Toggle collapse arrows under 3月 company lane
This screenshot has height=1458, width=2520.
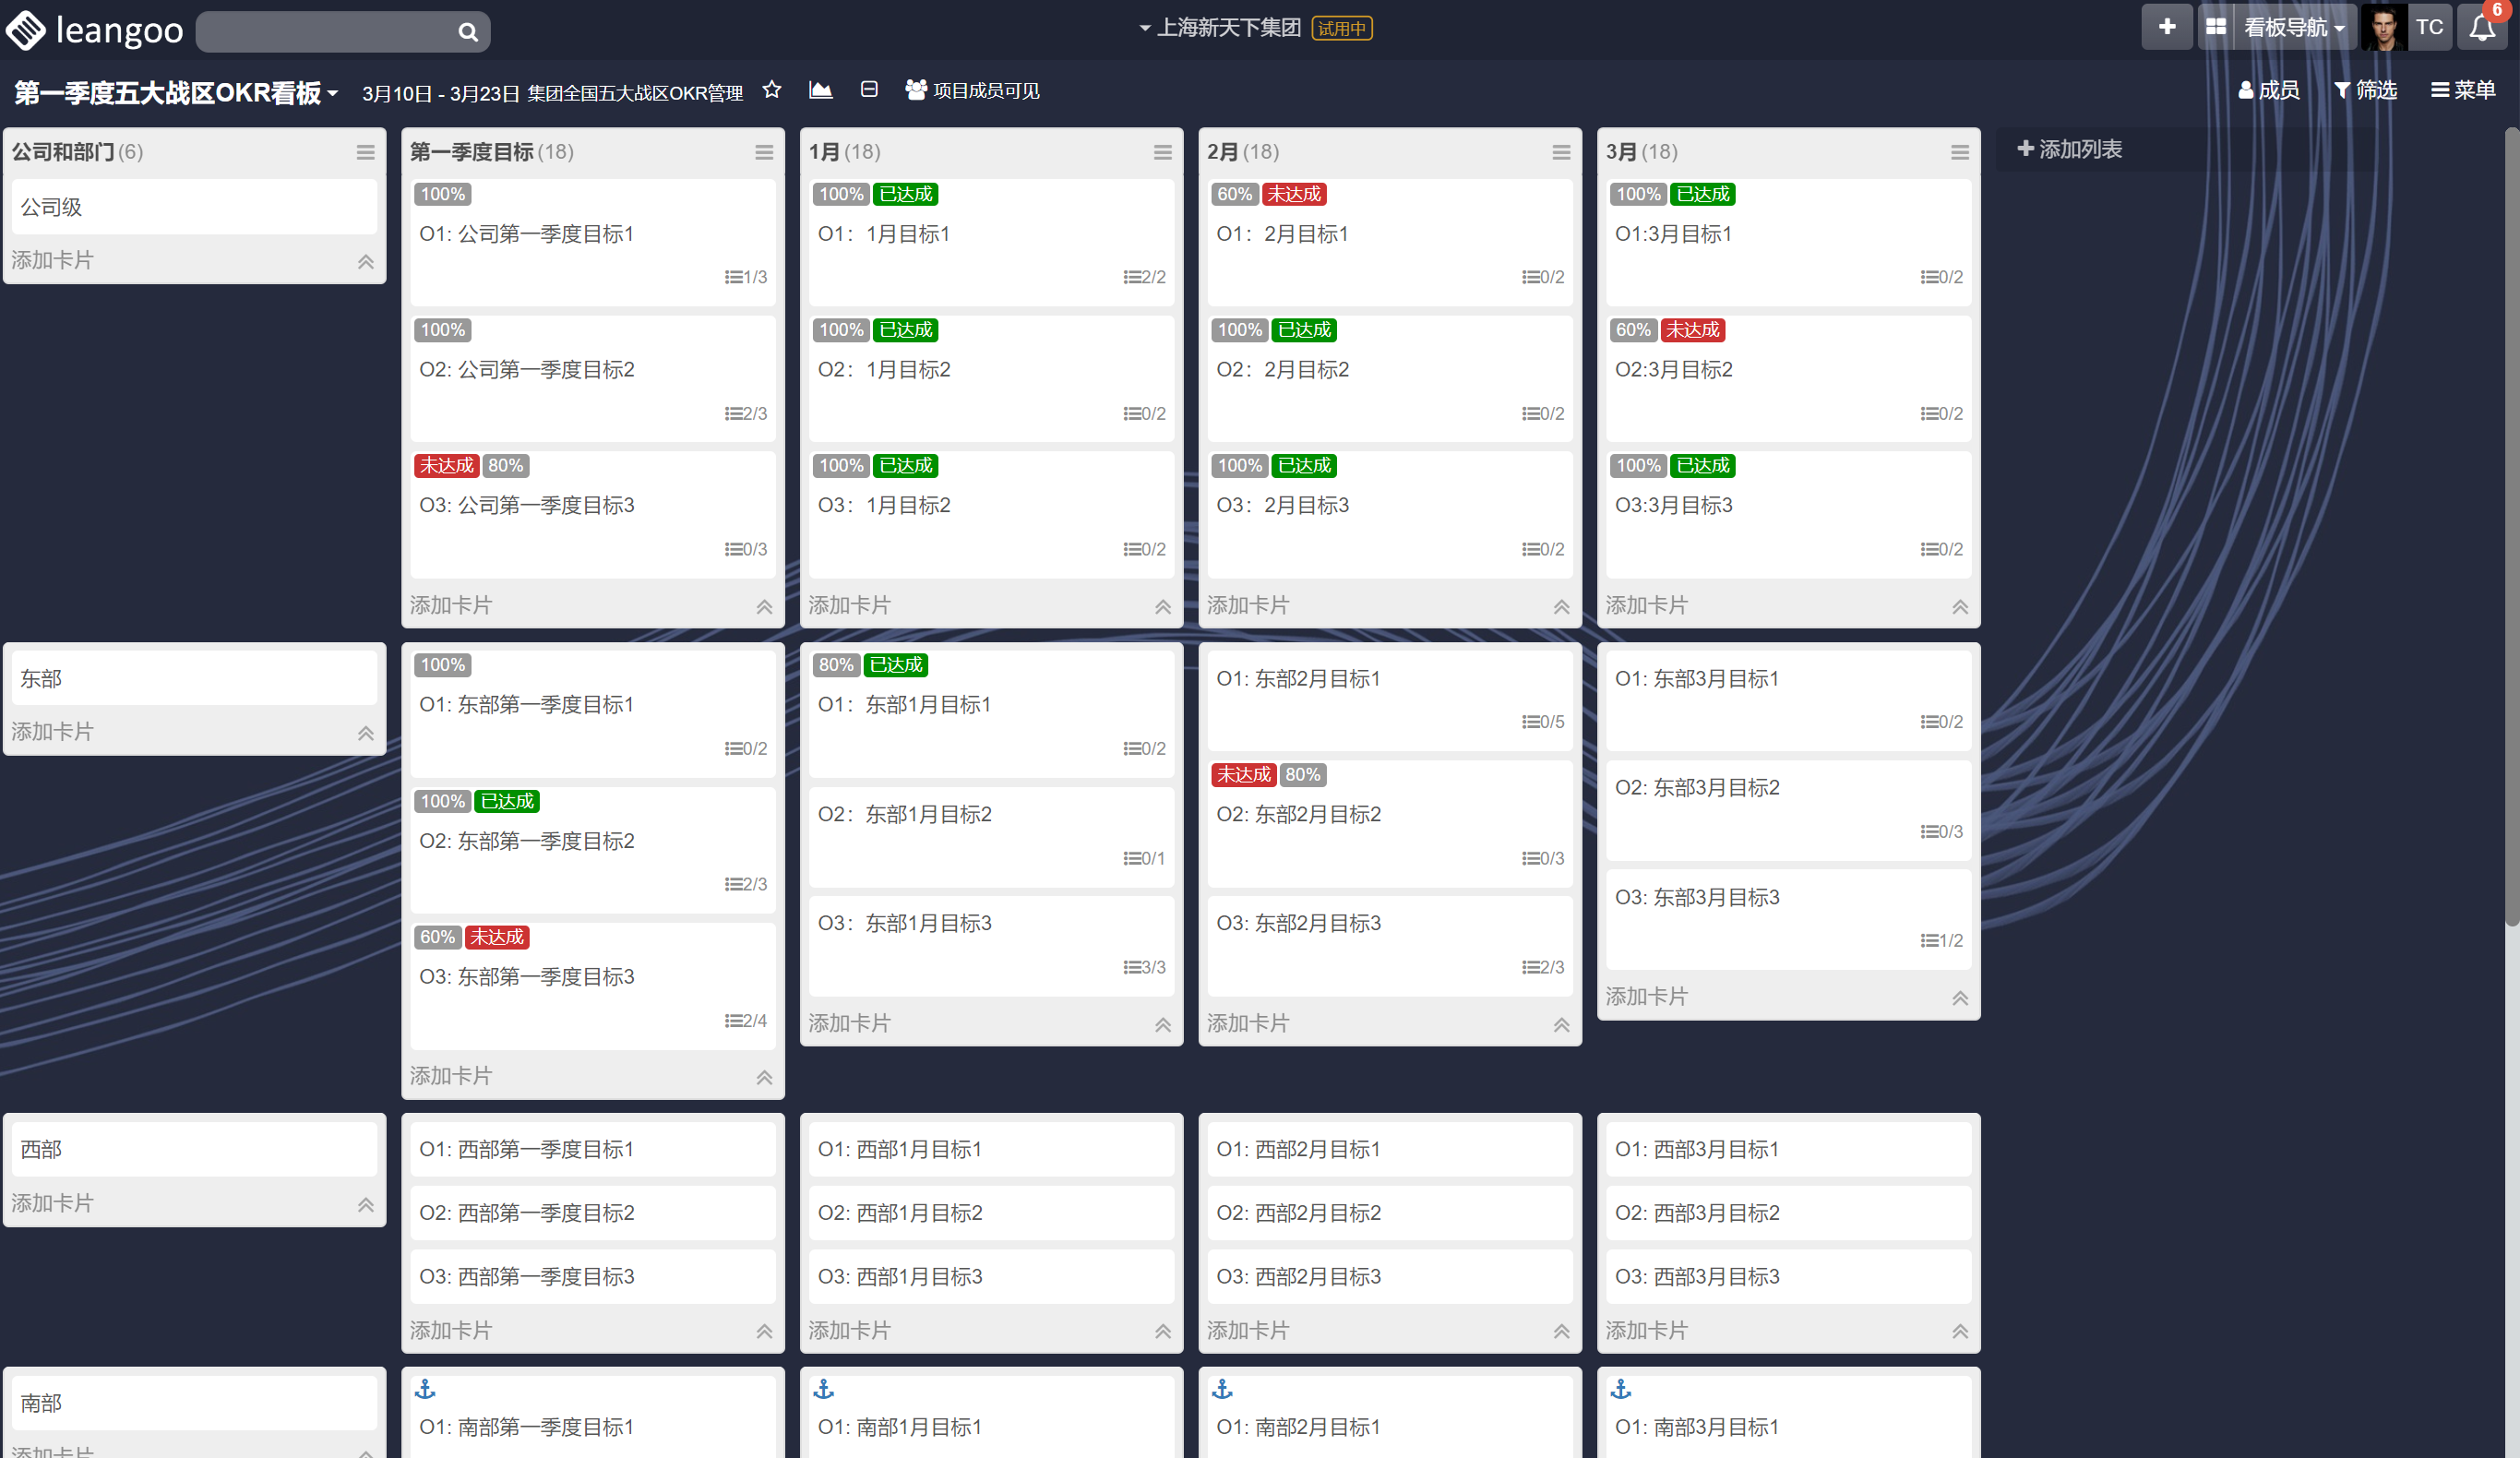(x=1959, y=607)
